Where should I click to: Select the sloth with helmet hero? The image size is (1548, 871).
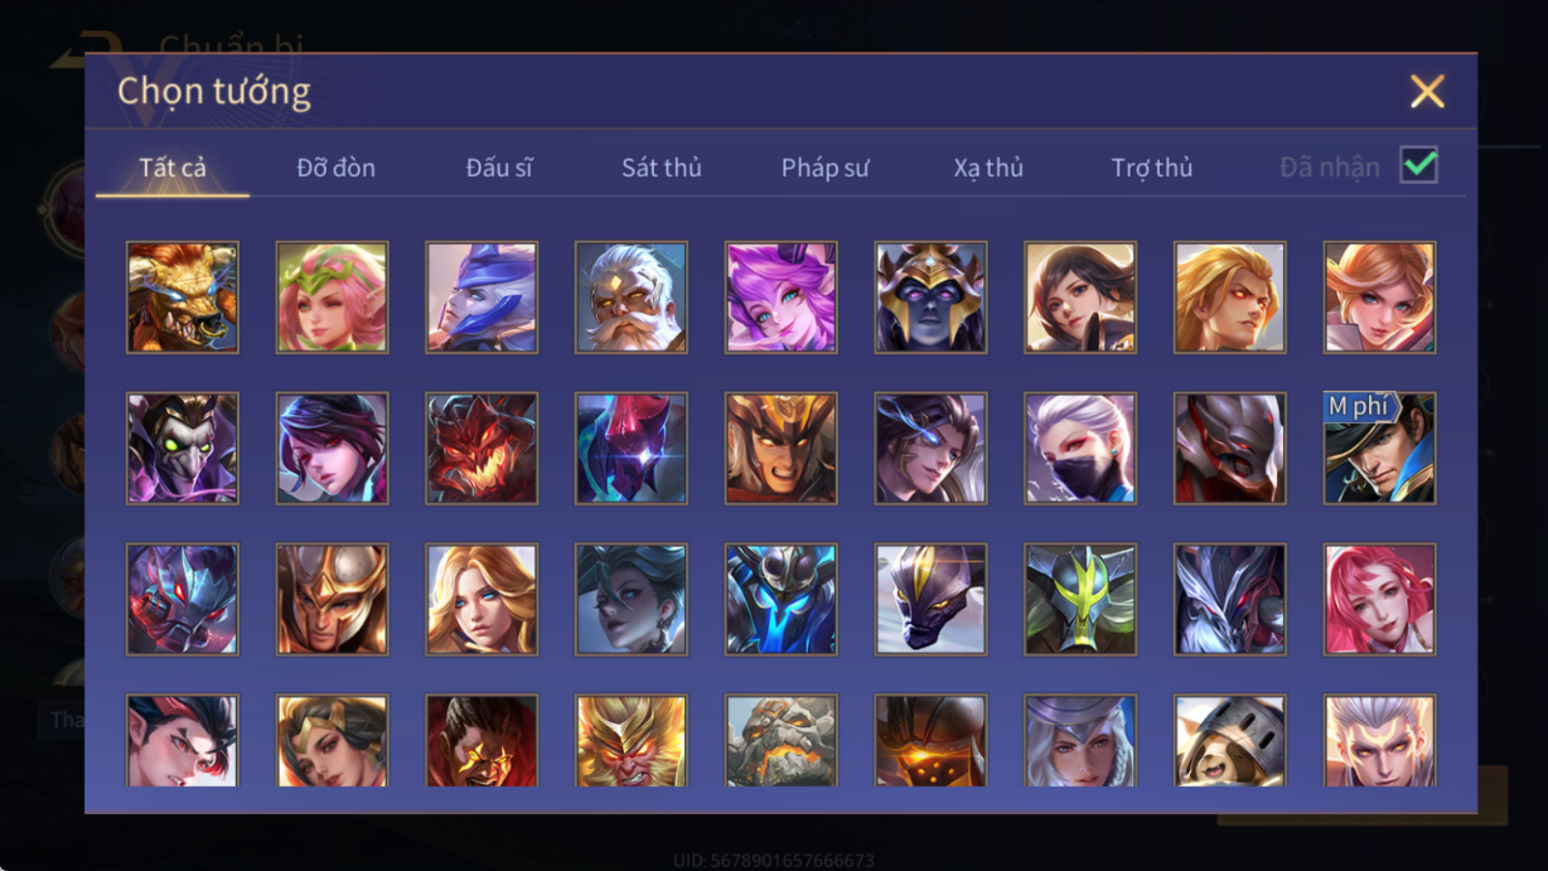1230,741
